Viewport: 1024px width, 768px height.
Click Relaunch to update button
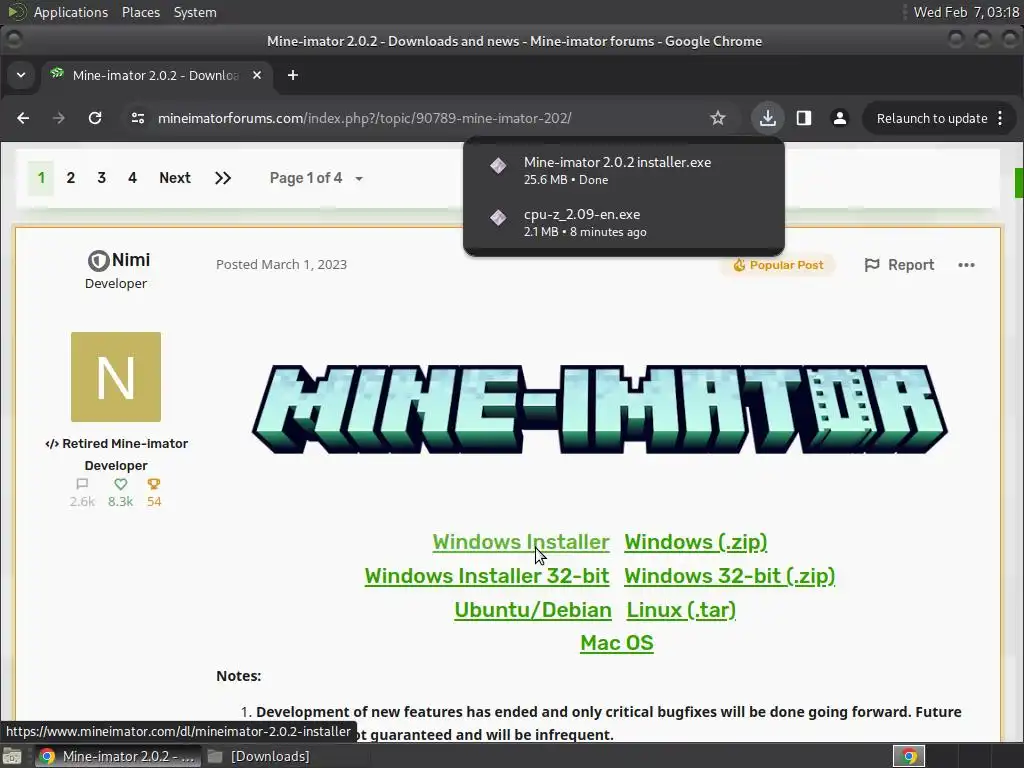coord(931,118)
